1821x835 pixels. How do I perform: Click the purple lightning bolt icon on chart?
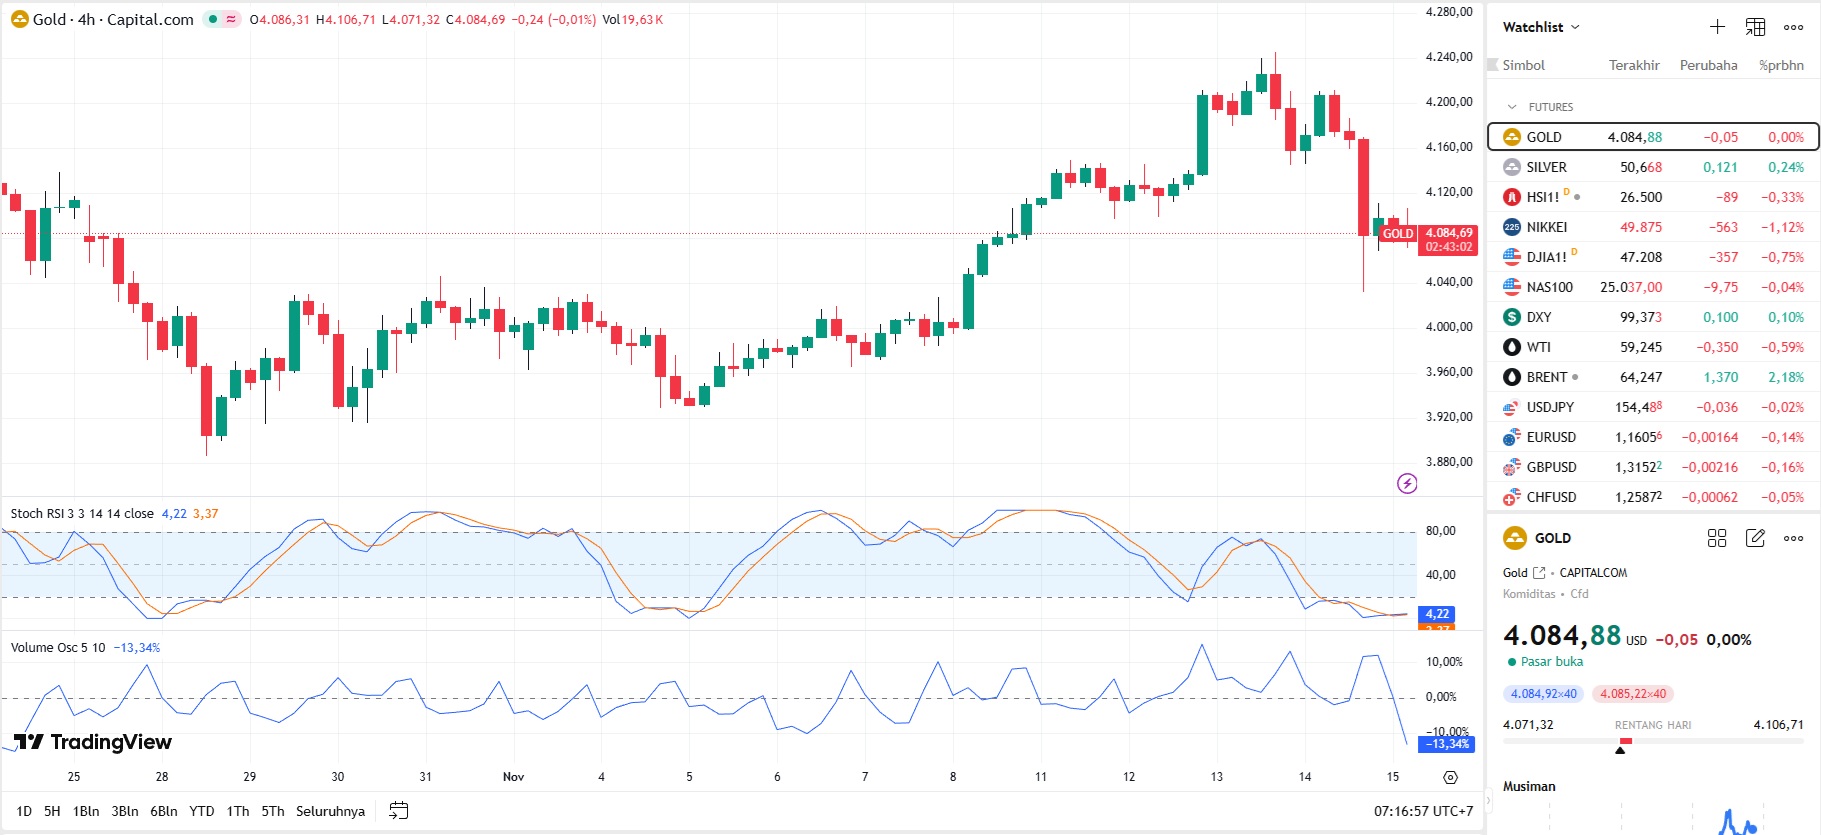click(1406, 484)
